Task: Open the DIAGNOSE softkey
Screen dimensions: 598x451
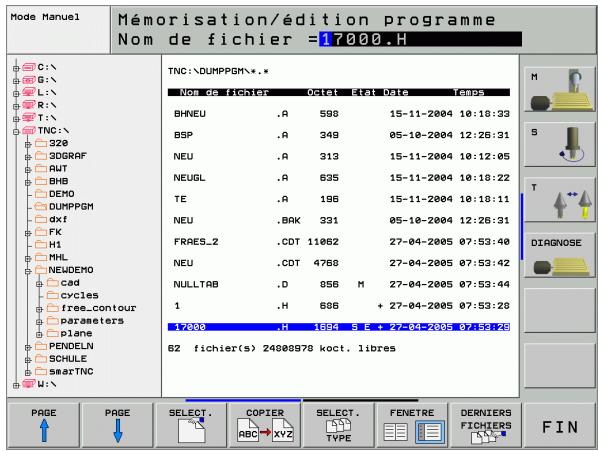Action: click(x=559, y=255)
